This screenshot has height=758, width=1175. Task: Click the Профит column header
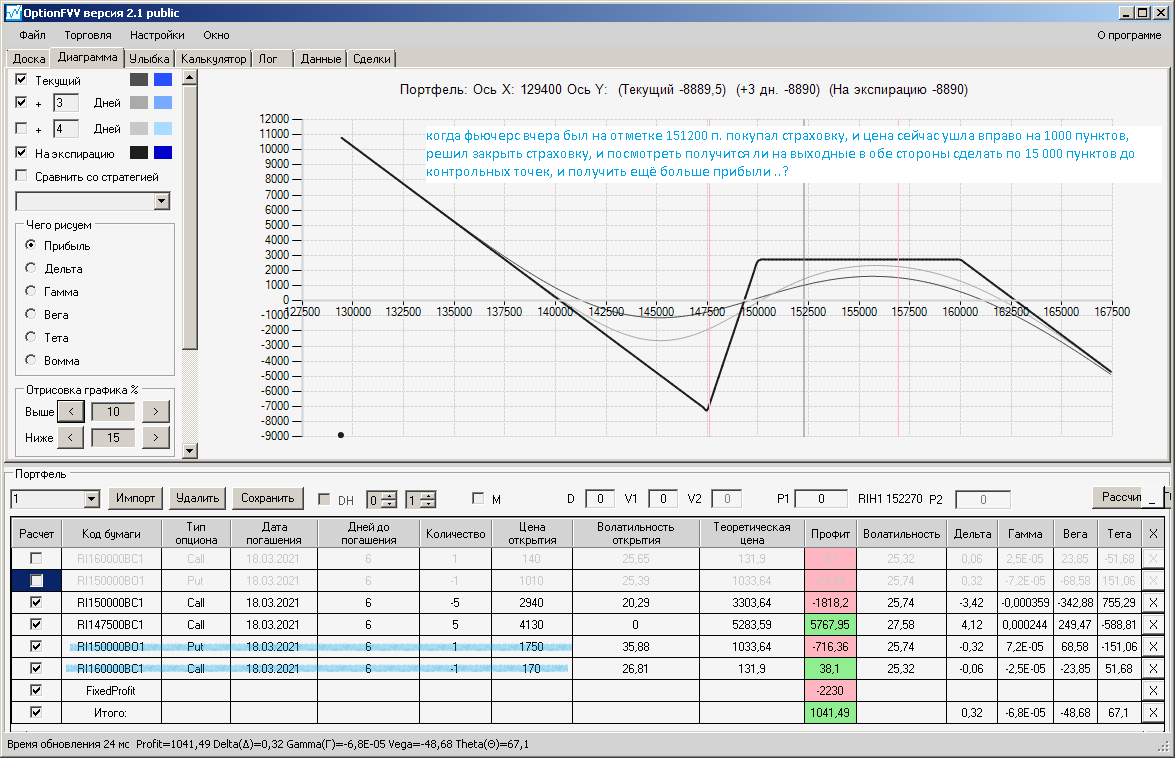click(830, 533)
